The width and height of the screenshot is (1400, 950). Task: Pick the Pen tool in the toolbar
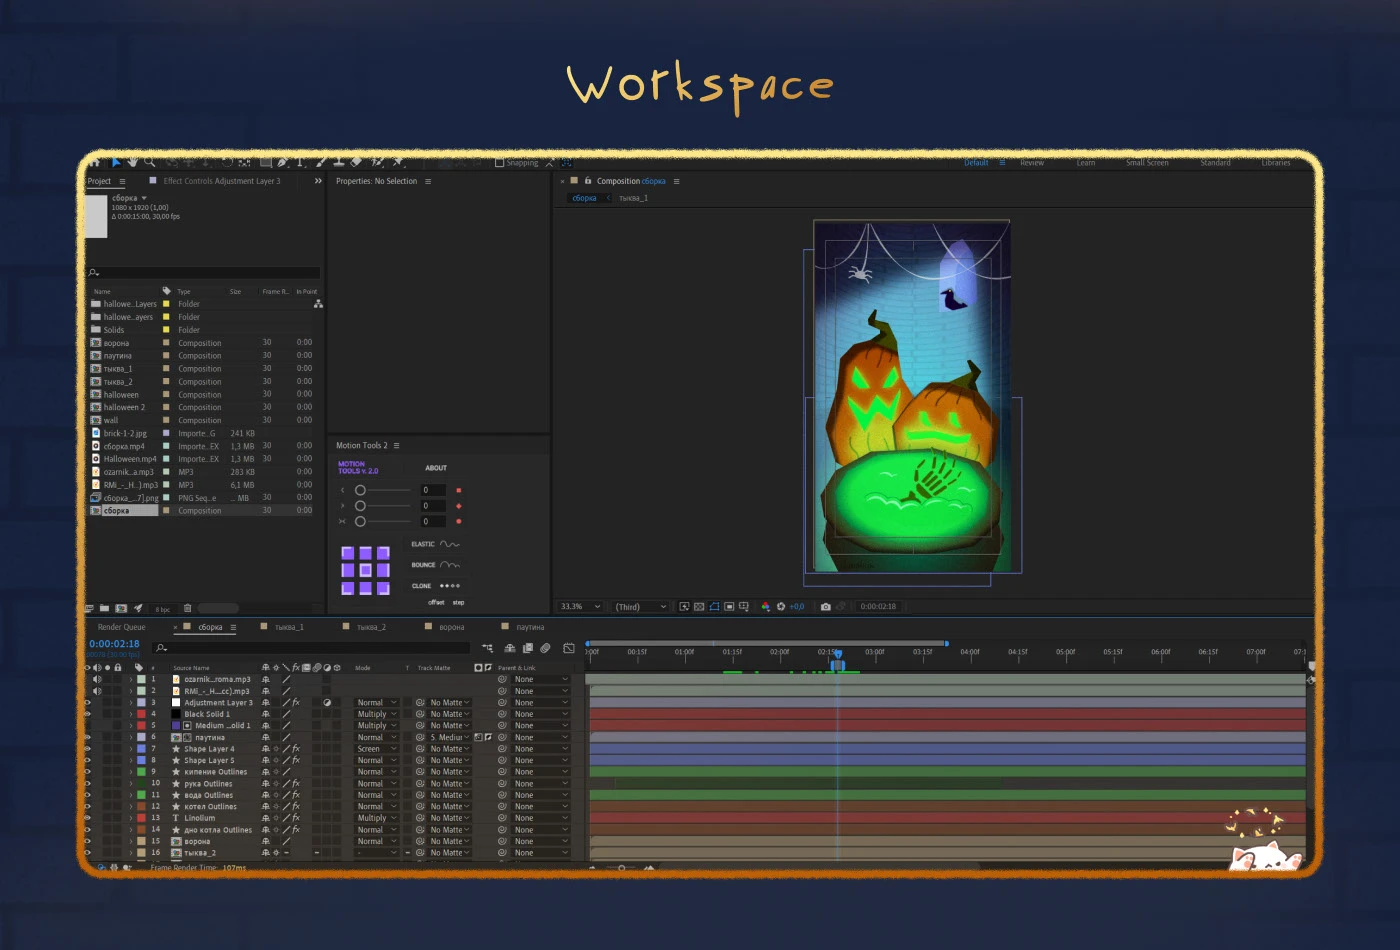click(x=282, y=162)
